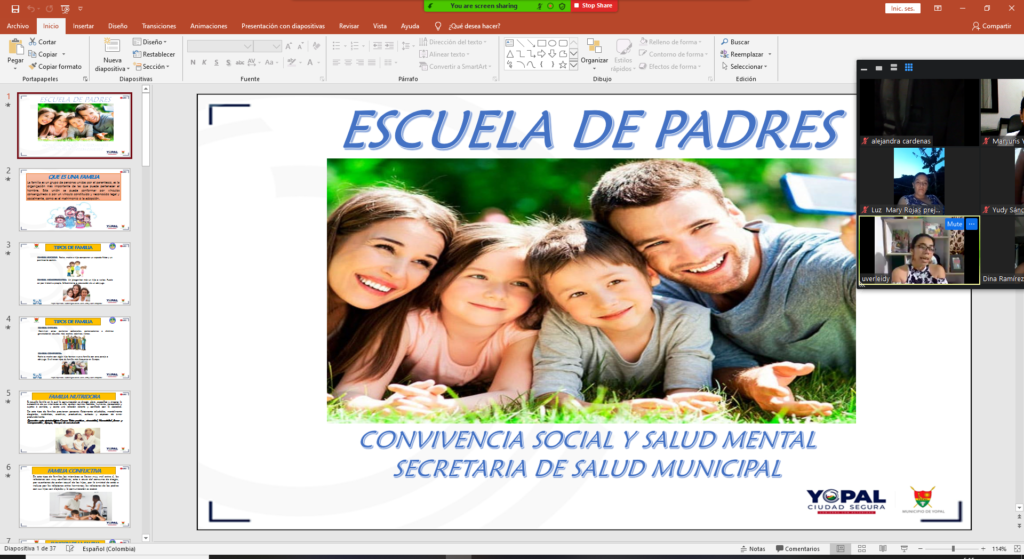Click fit slide to window icon
The width and height of the screenshot is (1024, 559).
[x=1017, y=549]
